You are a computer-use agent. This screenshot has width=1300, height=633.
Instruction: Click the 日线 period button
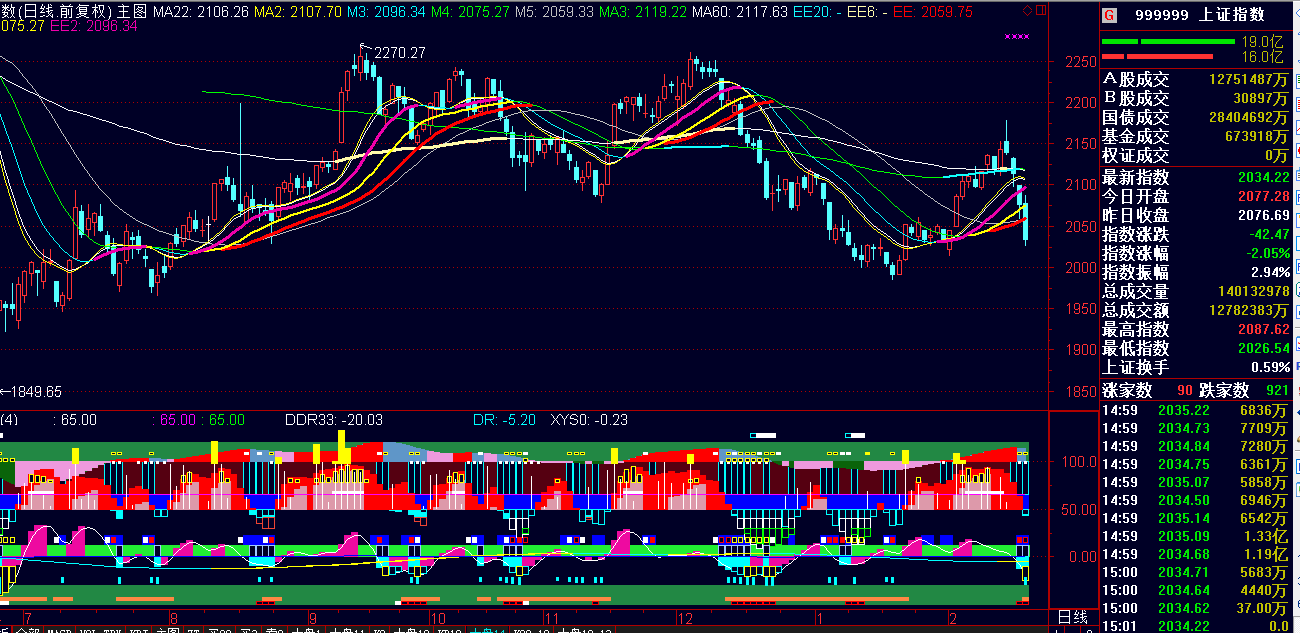pyautogui.click(x=1072, y=618)
